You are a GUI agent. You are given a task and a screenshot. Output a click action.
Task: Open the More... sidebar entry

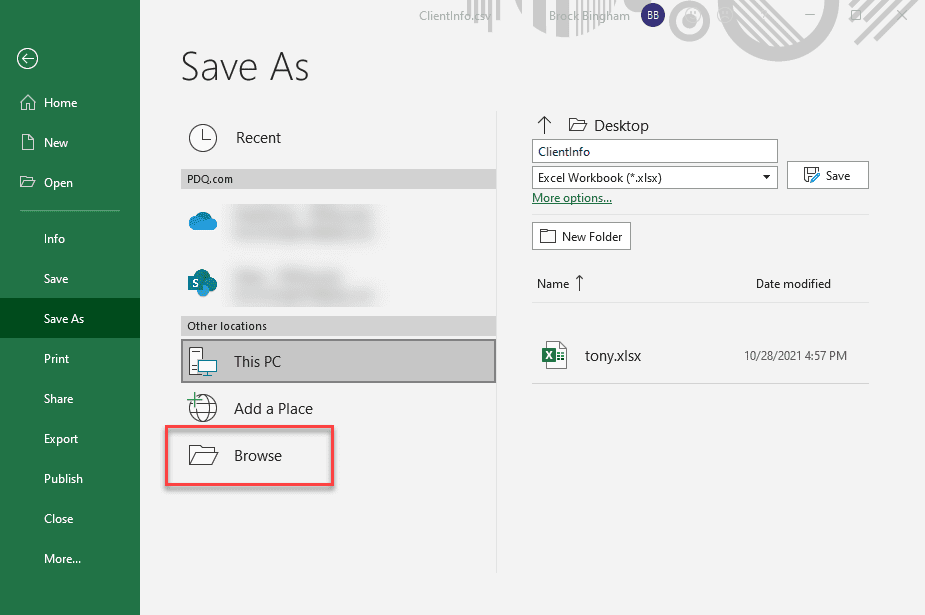[x=63, y=559]
